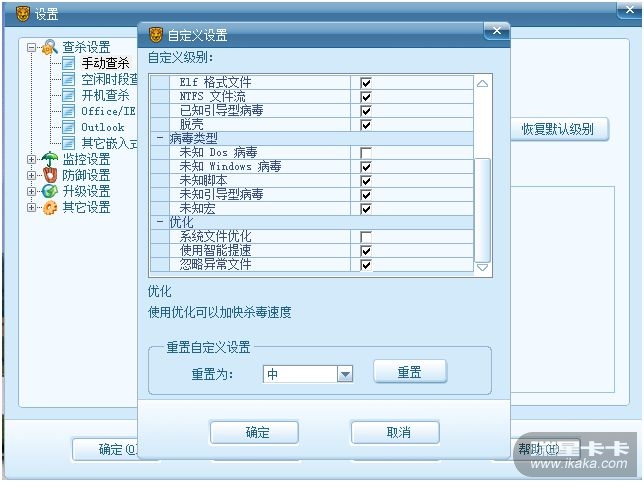The height and width of the screenshot is (482, 644).
Task: Click the 防御设置 shield icon
Action: click(x=50, y=175)
